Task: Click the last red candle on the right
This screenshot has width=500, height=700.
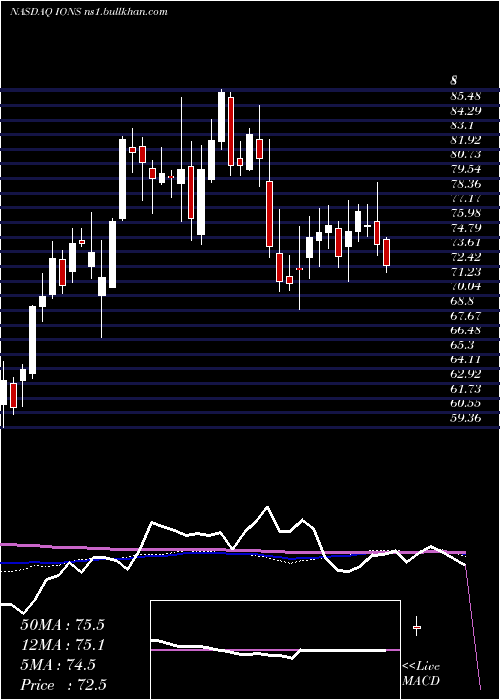Action: pyautogui.click(x=386, y=253)
